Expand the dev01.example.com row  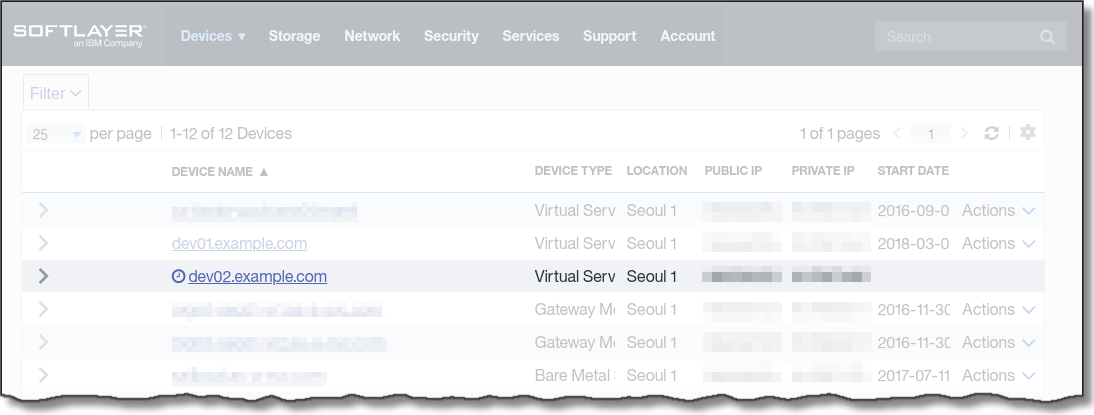(x=43, y=243)
